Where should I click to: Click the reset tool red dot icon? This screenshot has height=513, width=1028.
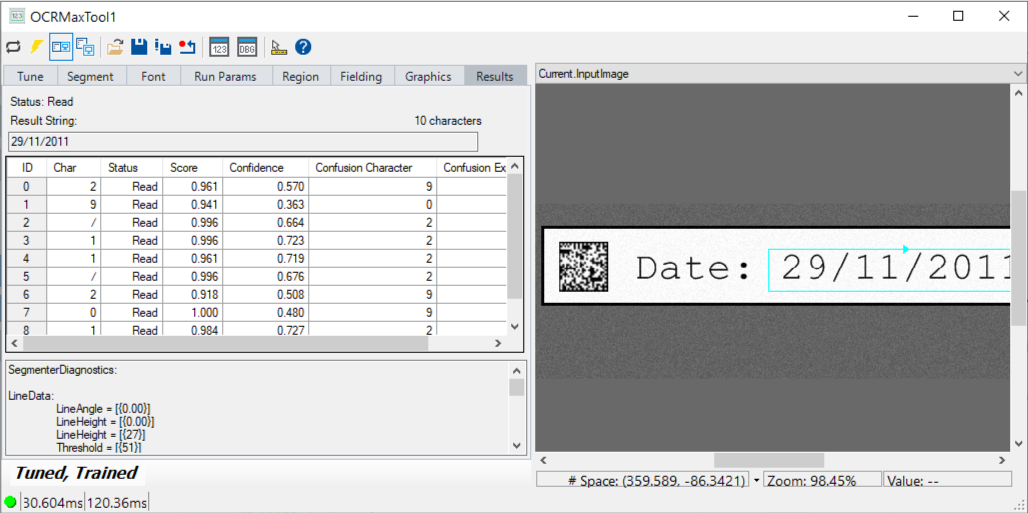point(187,47)
